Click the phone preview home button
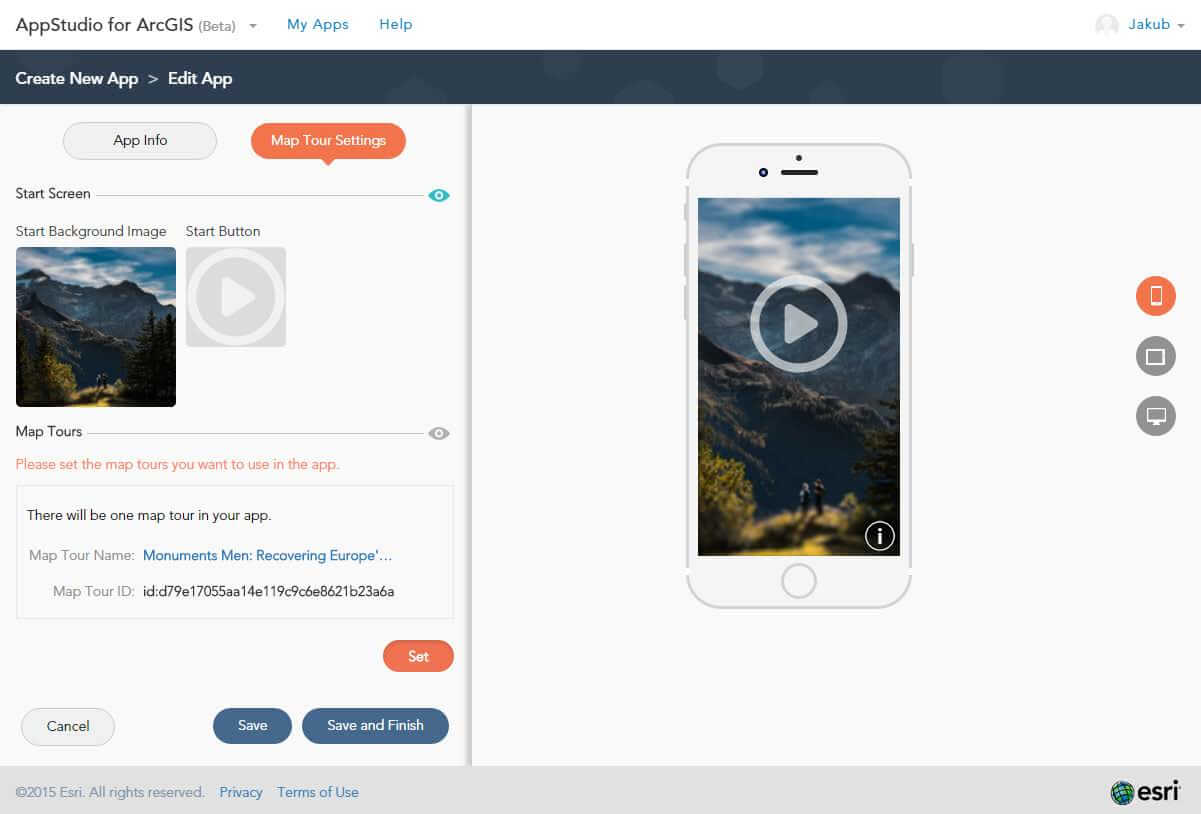This screenshot has width=1201, height=814. pyautogui.click(x=799, y=581)
